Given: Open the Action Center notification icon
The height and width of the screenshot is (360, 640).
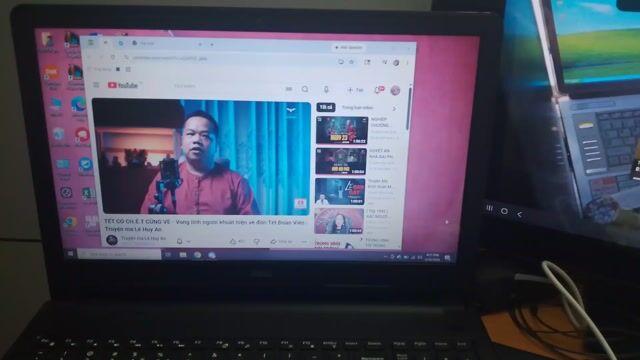Looking at the screenshot, I should click(447, 258).
